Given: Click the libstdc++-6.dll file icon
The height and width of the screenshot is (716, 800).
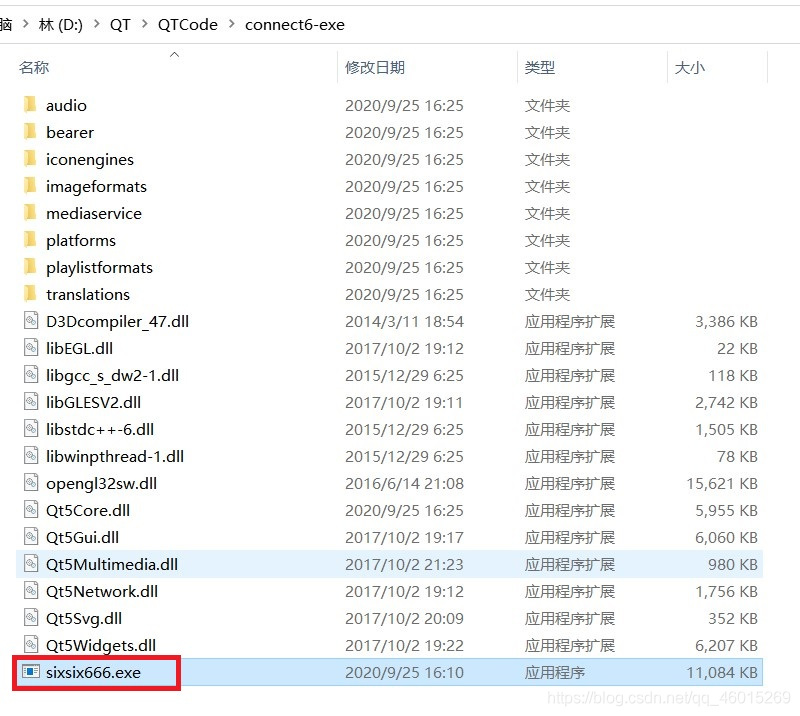Looking at the screenshot, I should click(31, 429).
